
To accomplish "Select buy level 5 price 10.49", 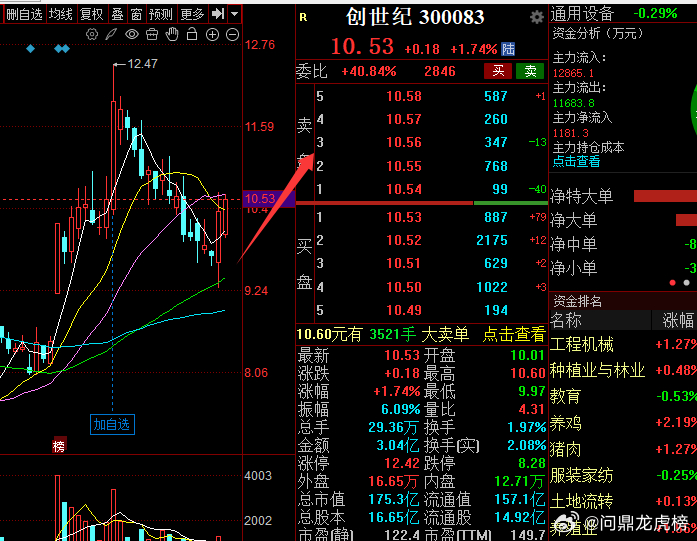I will [404, 310].
